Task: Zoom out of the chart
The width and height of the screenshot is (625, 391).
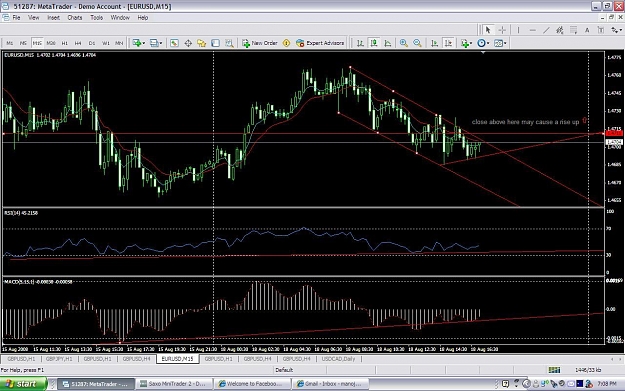Action: [x=417, y=43]
